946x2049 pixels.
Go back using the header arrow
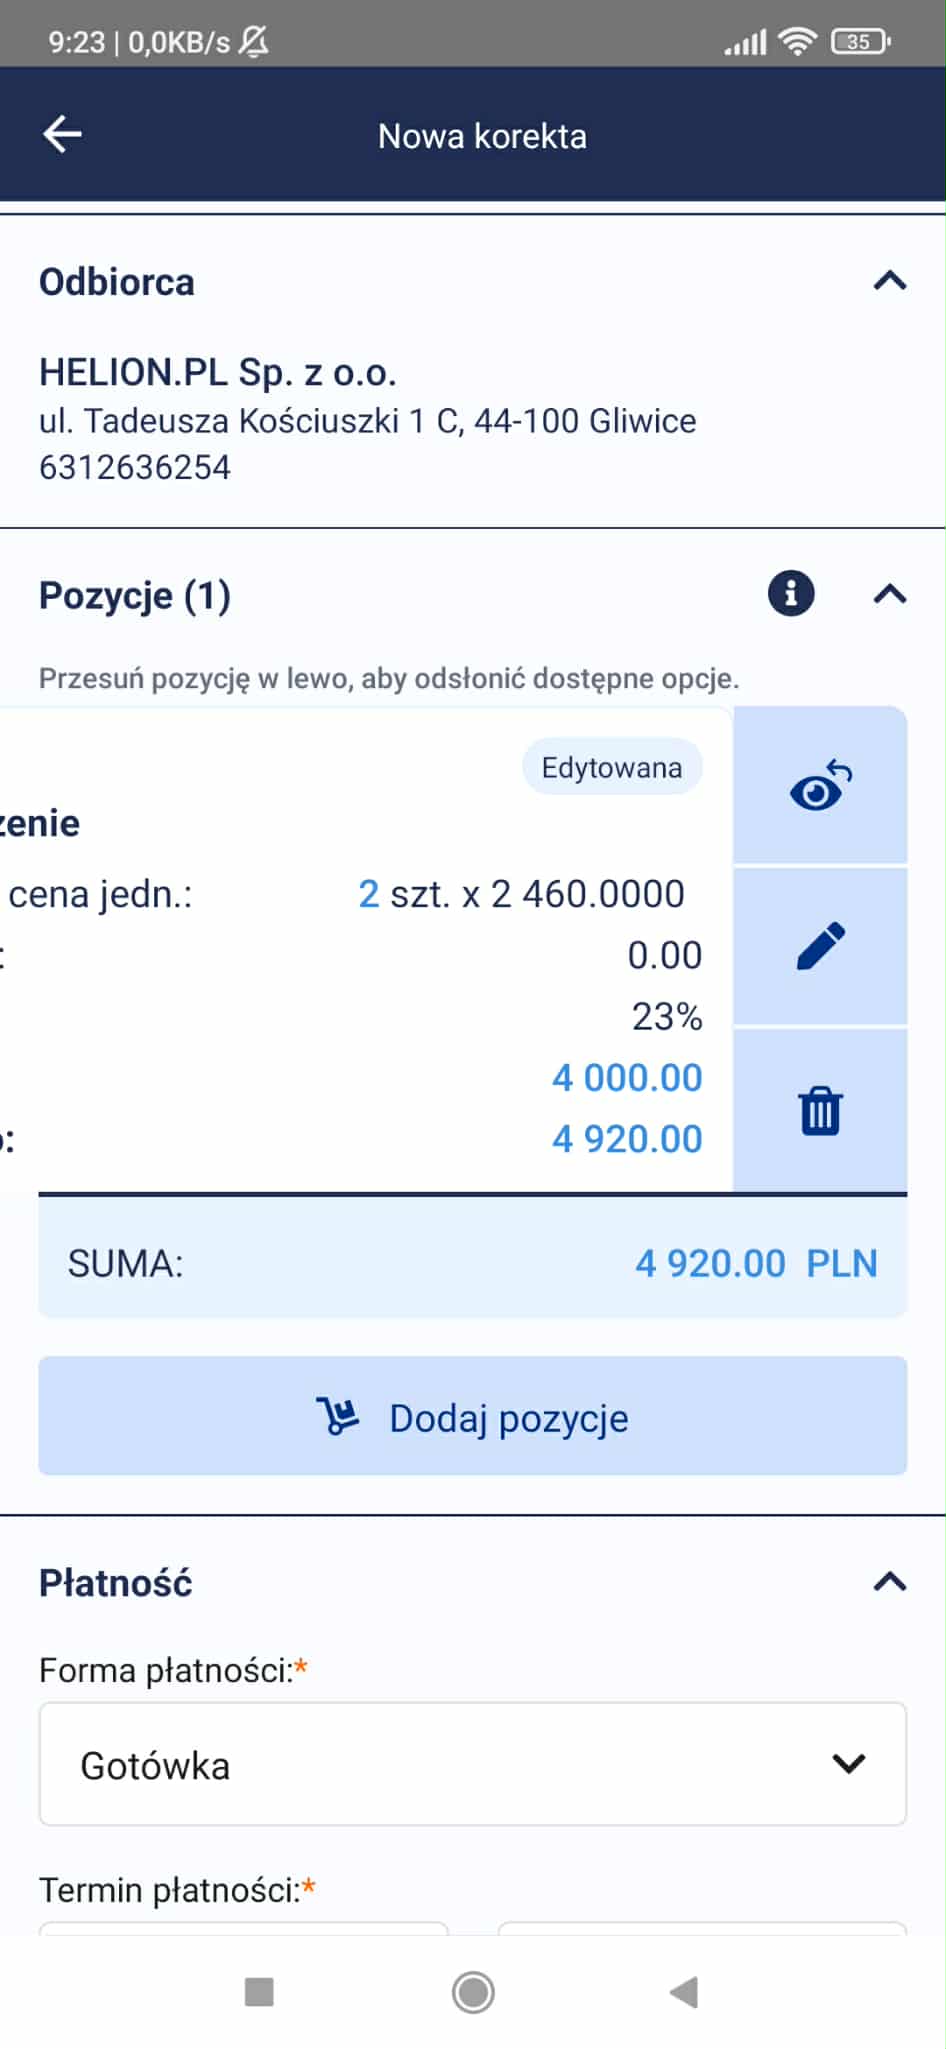62,134
